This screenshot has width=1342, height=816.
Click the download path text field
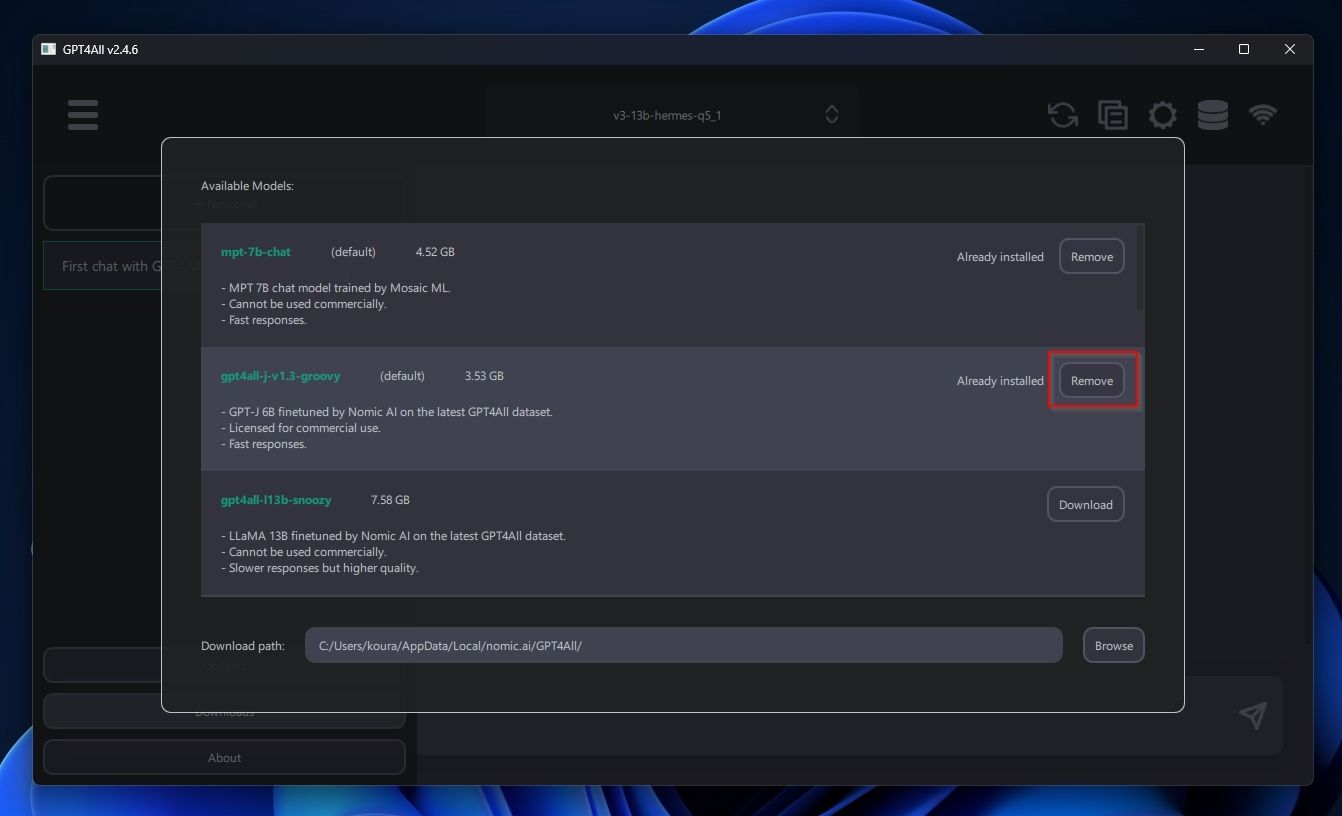[x=682, y=646]
